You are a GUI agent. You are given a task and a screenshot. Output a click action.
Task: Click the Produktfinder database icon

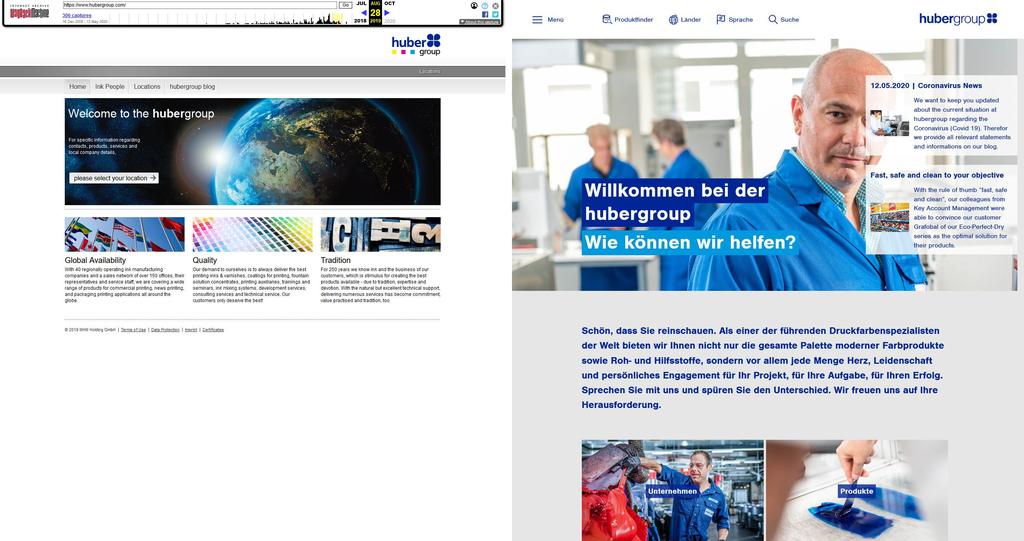coord(607,20)
